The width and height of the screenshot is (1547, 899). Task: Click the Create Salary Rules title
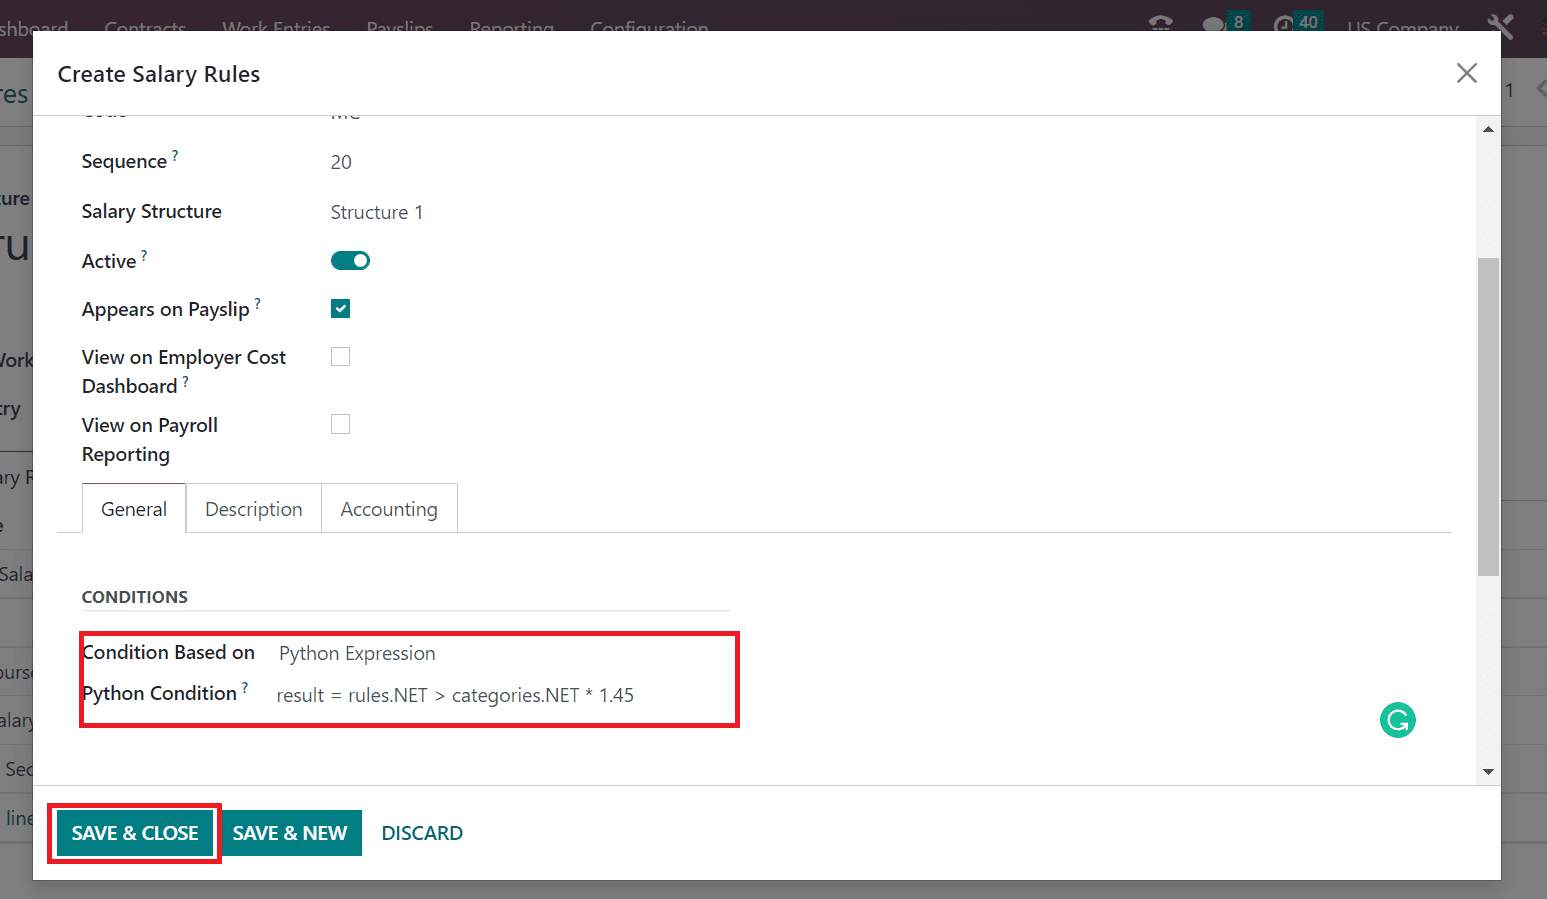[x=159, y=74]
